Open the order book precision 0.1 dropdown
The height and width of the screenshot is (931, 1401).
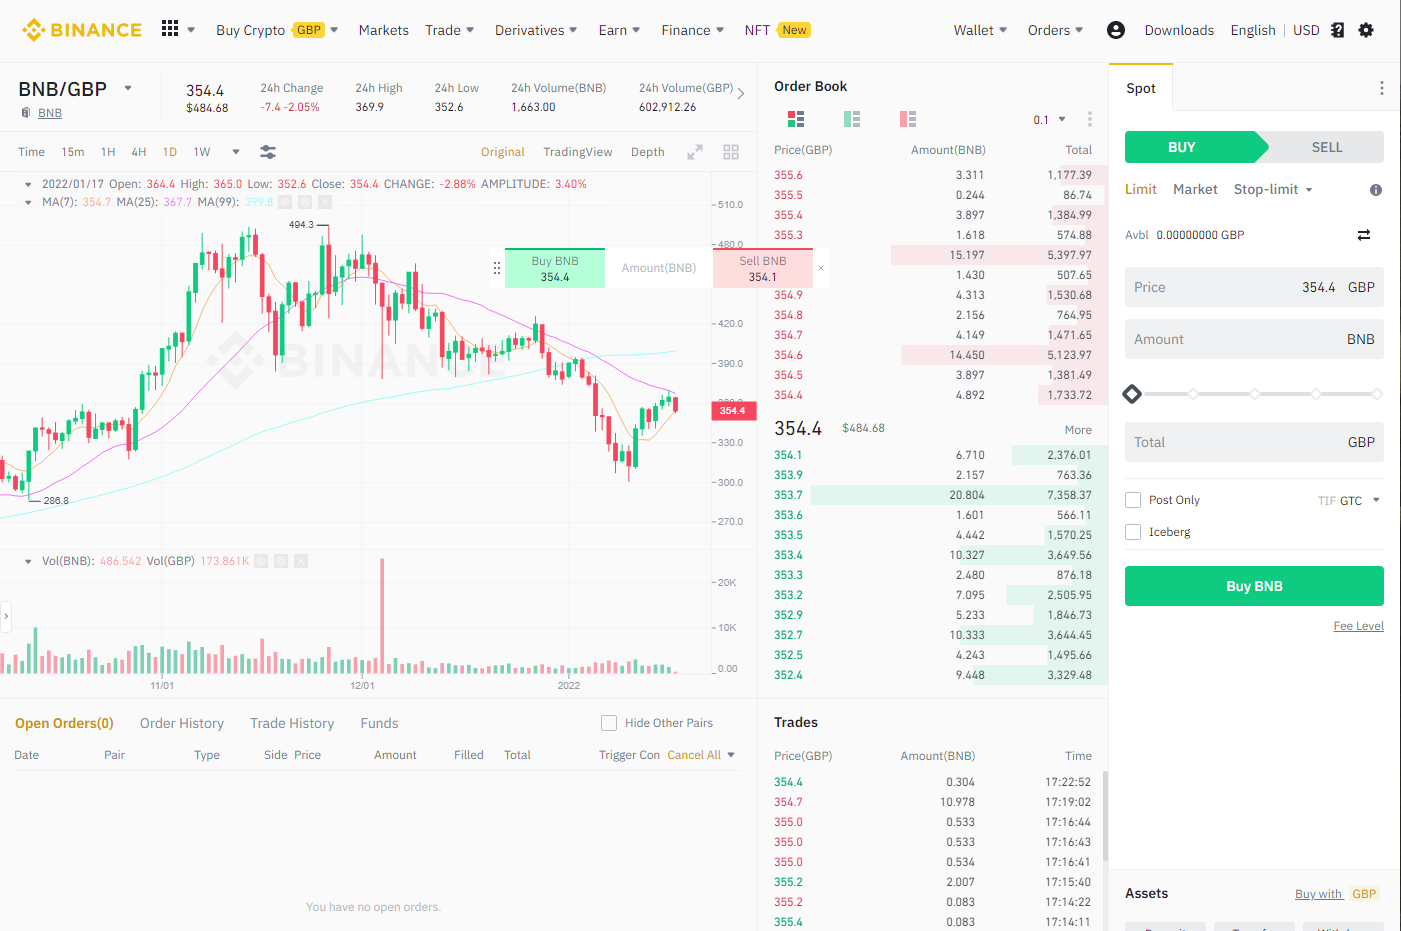(1048, 118)
